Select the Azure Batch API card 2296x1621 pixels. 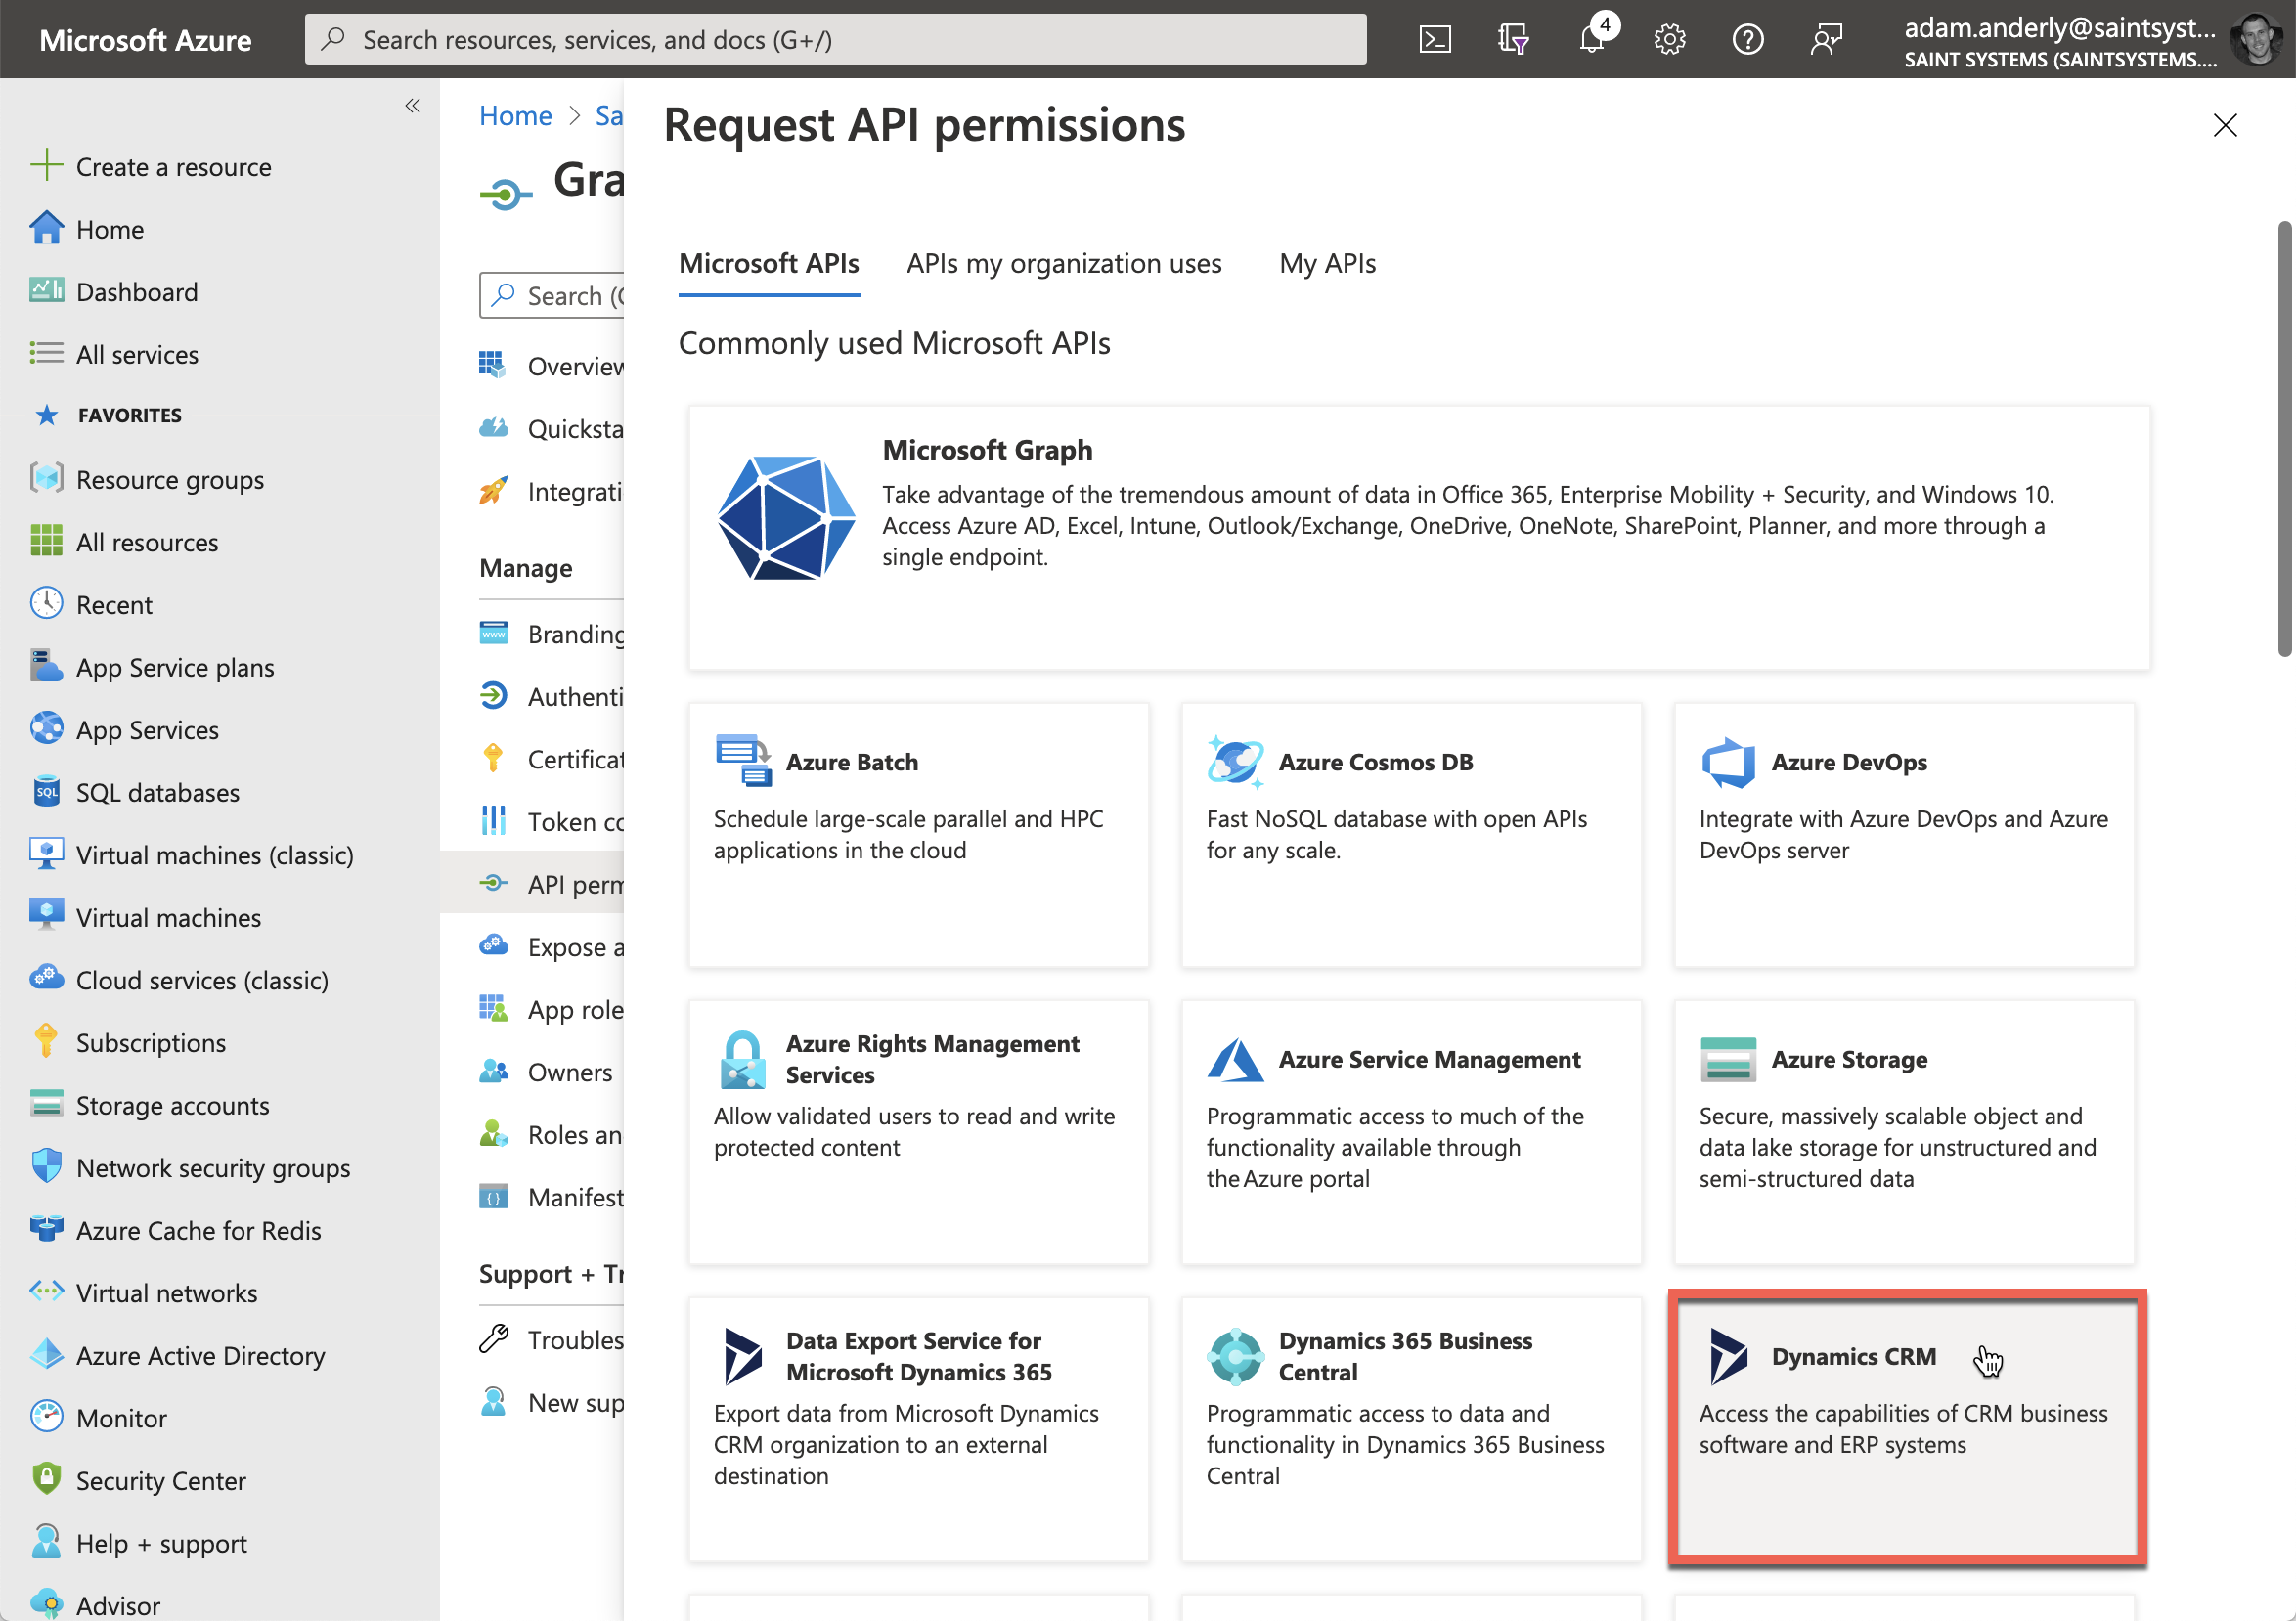(919, 835)
